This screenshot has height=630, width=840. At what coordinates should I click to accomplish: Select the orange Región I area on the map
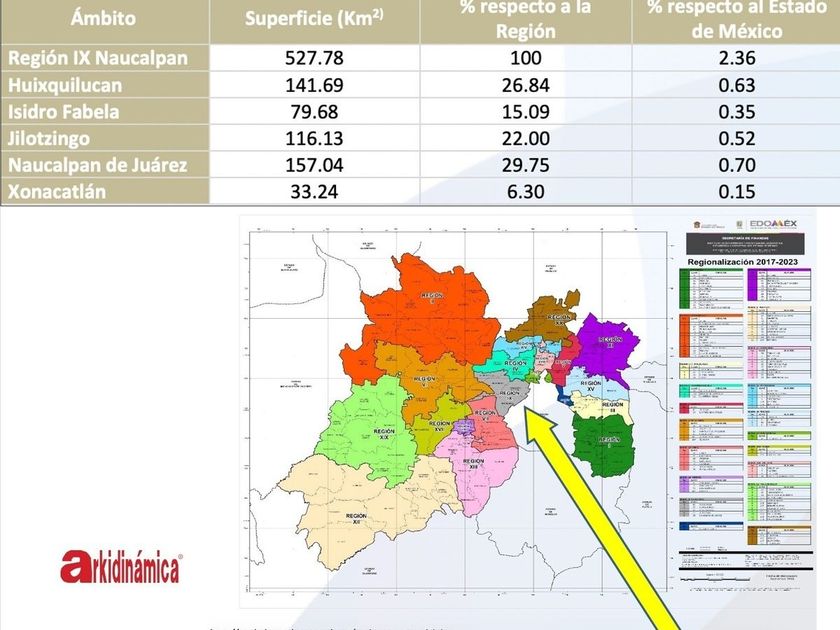point(423,316)
